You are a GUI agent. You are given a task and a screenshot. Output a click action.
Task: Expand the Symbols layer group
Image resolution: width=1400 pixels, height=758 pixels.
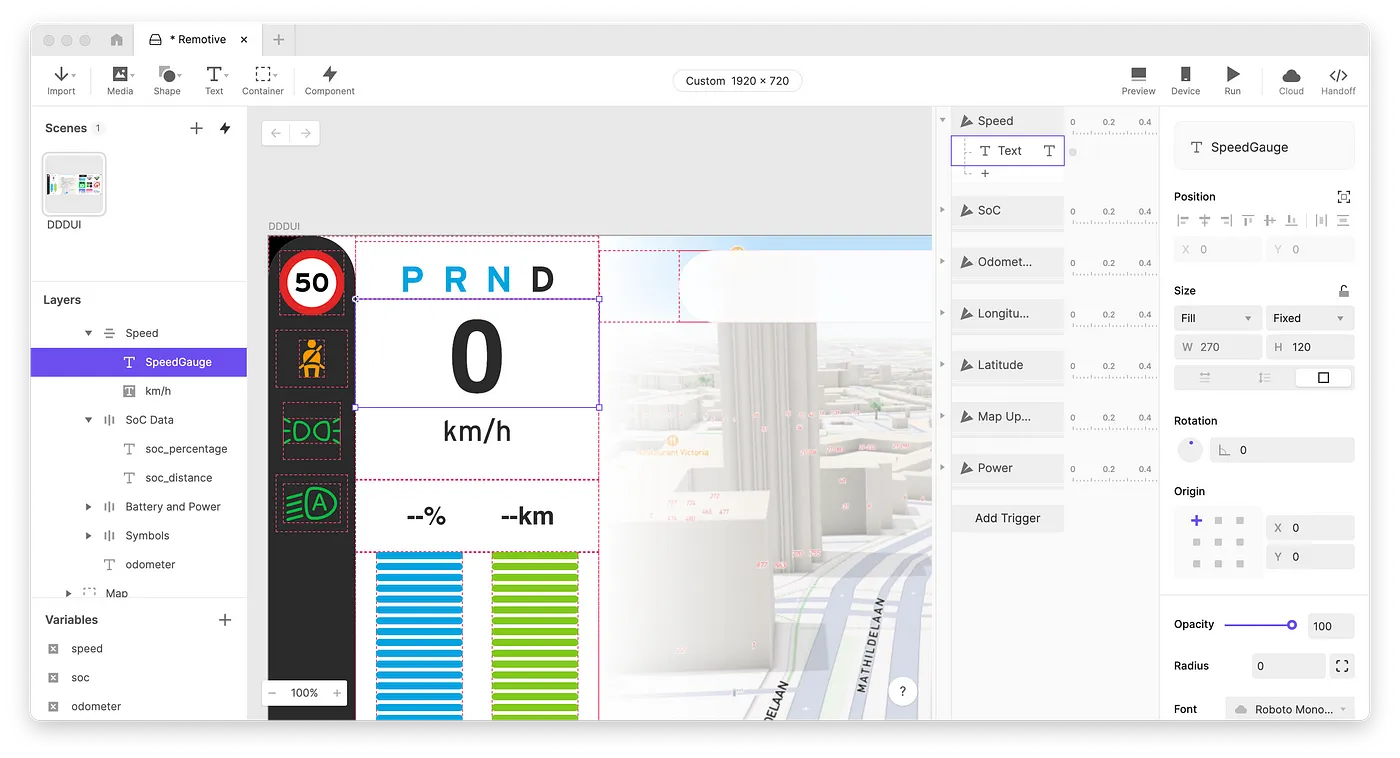89,536
